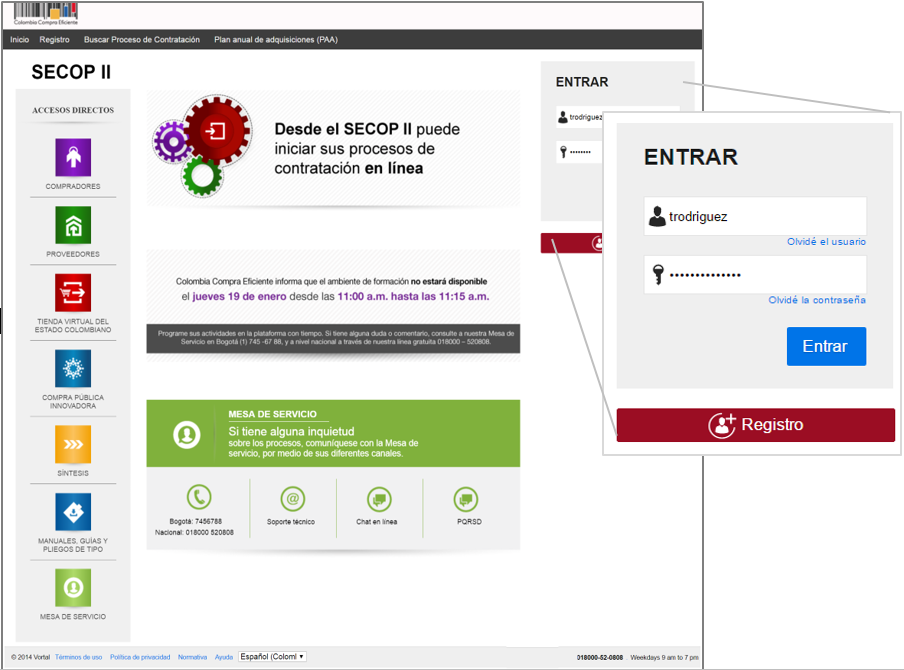Open the Proveedores green house icon
Screen dimensions: 904x670
73,225
